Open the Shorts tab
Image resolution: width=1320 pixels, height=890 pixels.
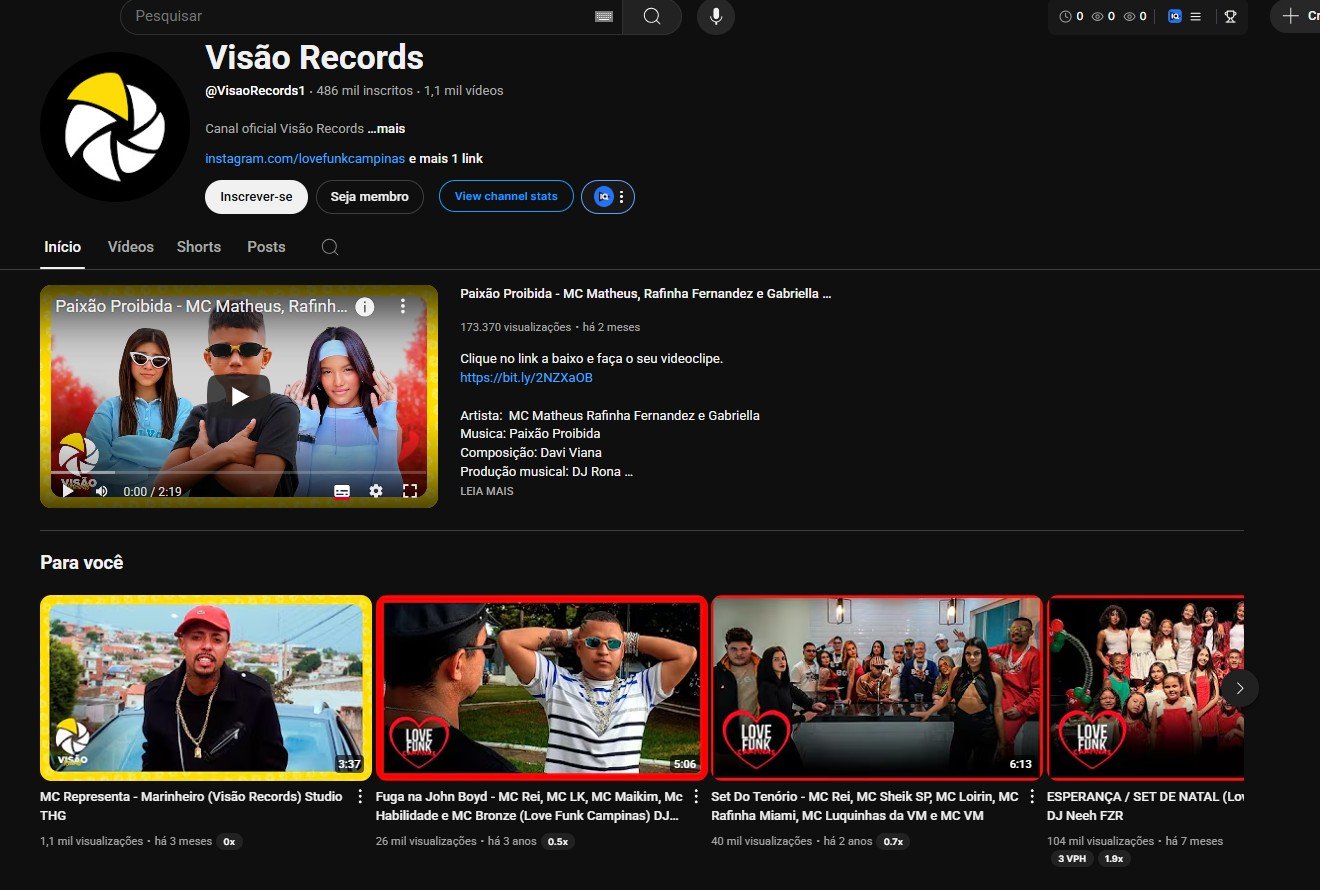coord(199,247)
